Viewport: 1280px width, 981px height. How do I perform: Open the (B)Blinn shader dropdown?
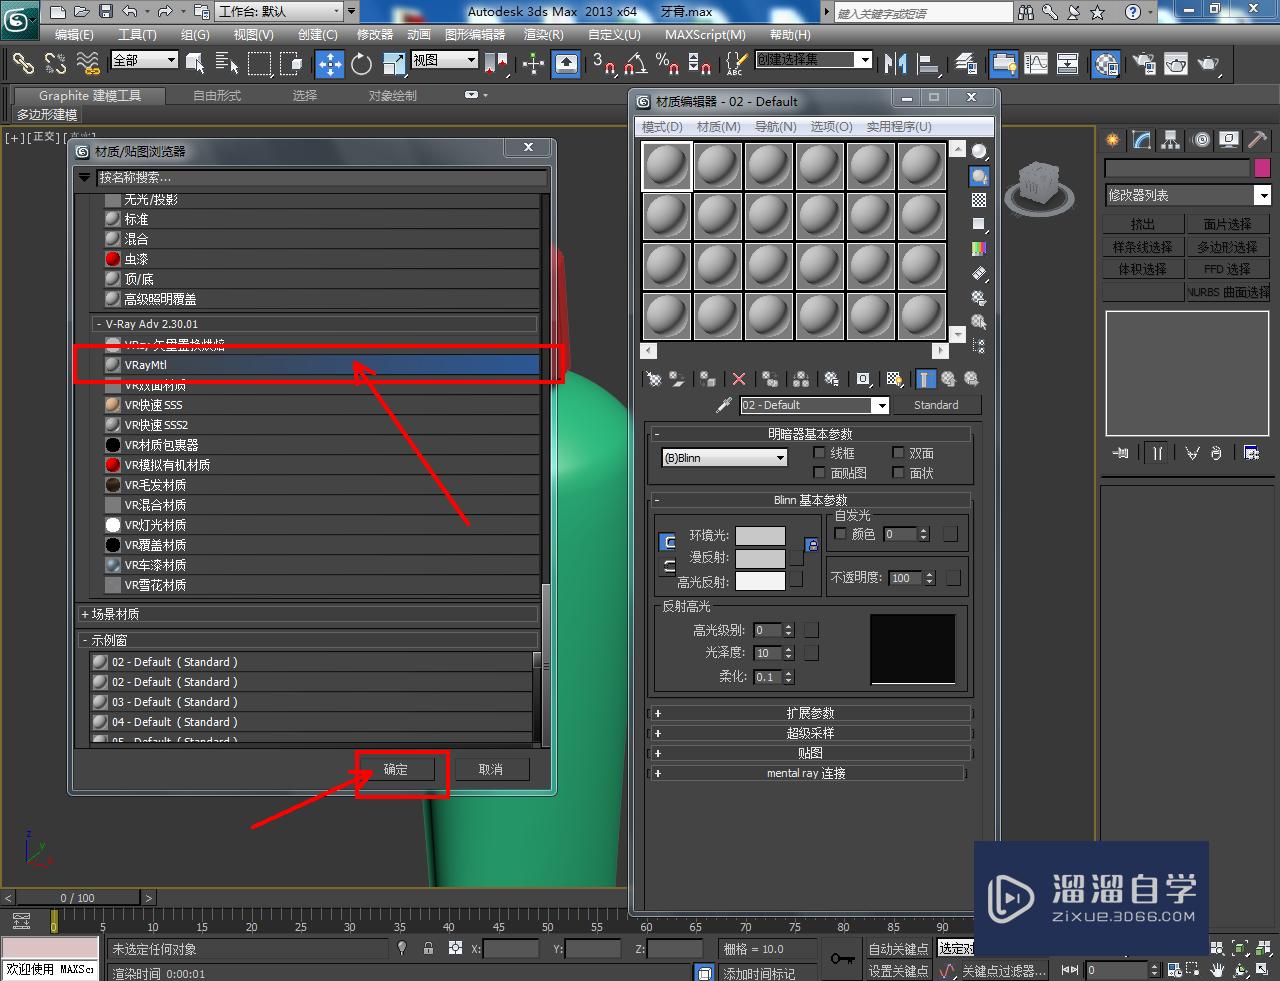[724, 458]
